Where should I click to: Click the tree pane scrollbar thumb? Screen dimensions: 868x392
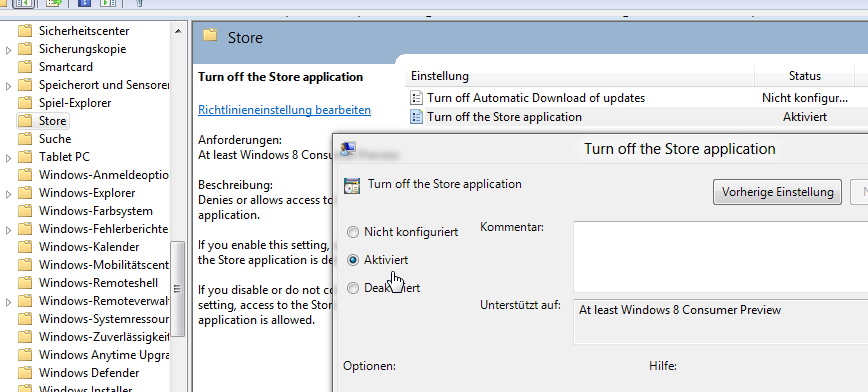click(178, 288)
